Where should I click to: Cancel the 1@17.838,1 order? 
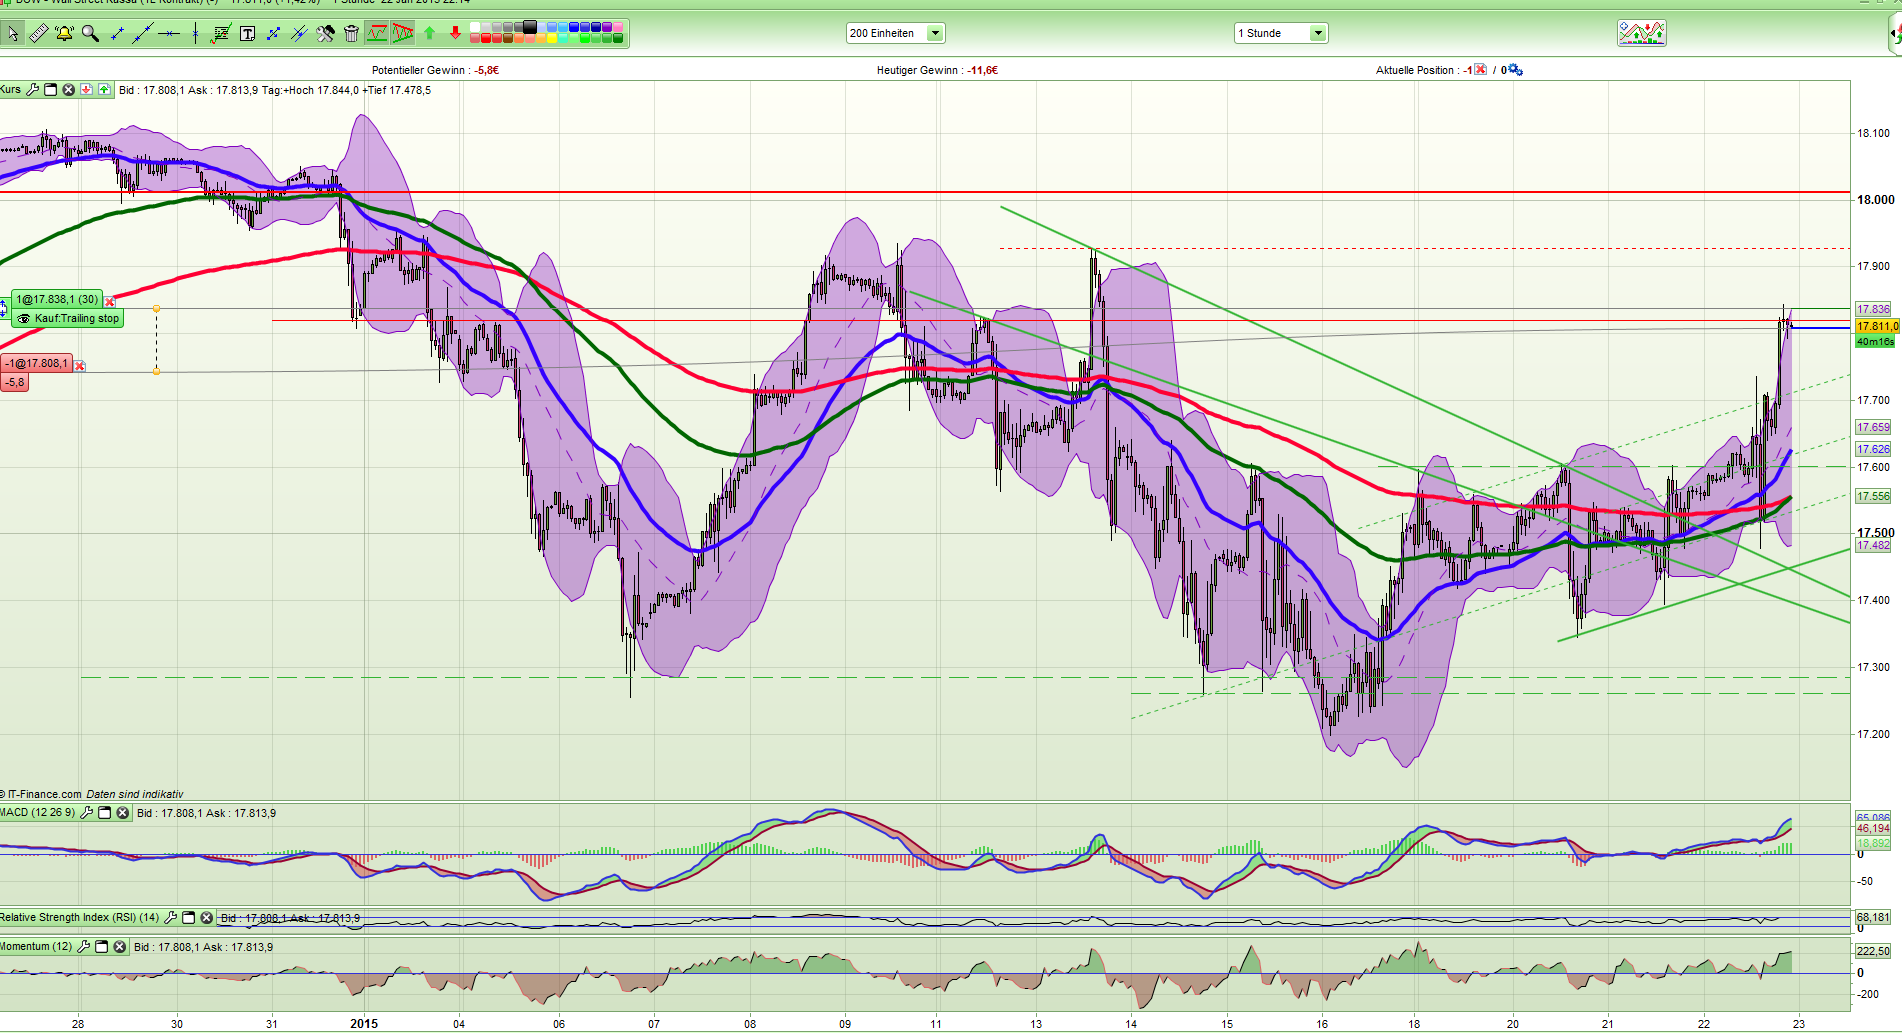[x=110, y=301]
